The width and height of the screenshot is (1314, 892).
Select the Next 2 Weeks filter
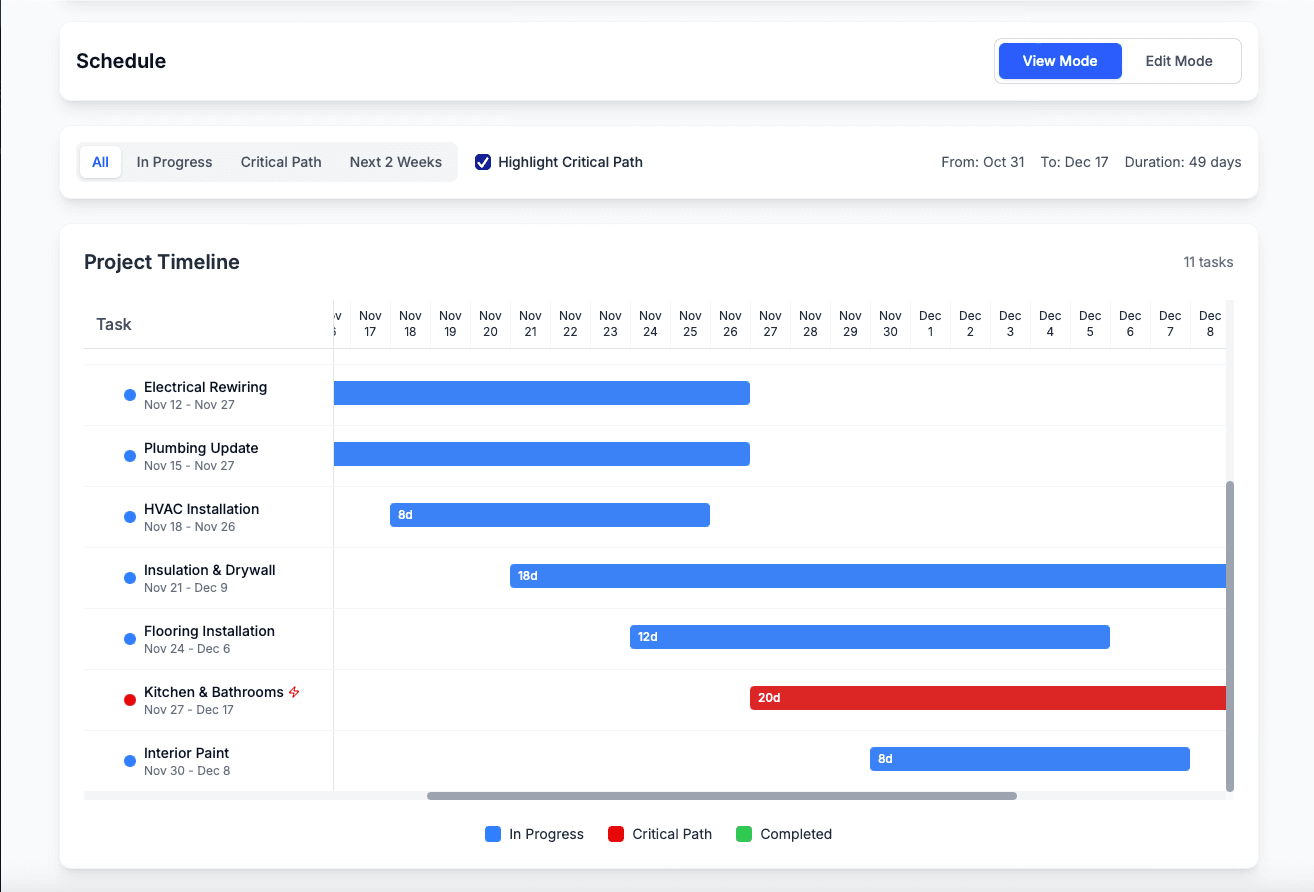(395, 161)
